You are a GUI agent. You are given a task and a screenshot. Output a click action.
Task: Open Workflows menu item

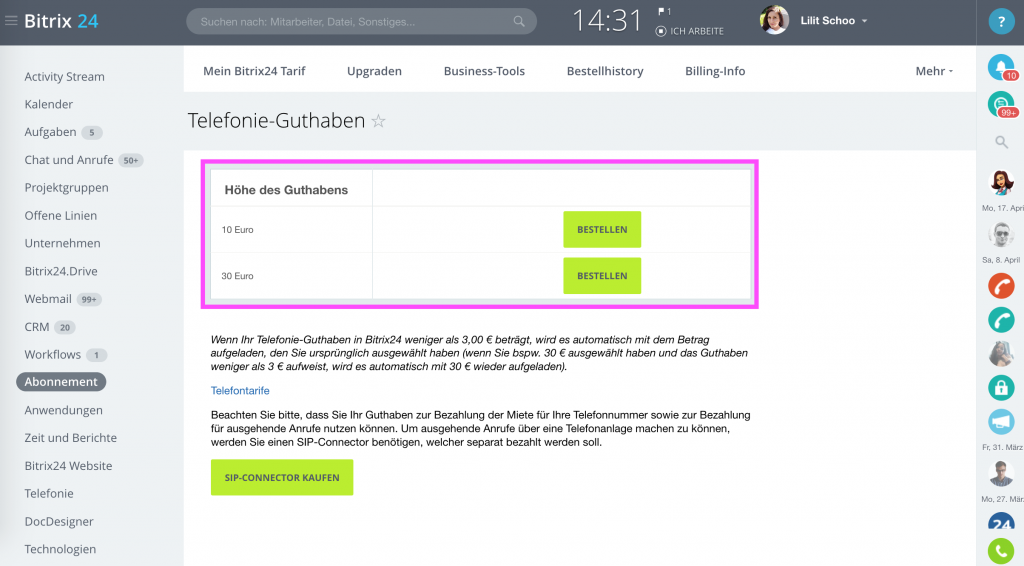[52, 354]
